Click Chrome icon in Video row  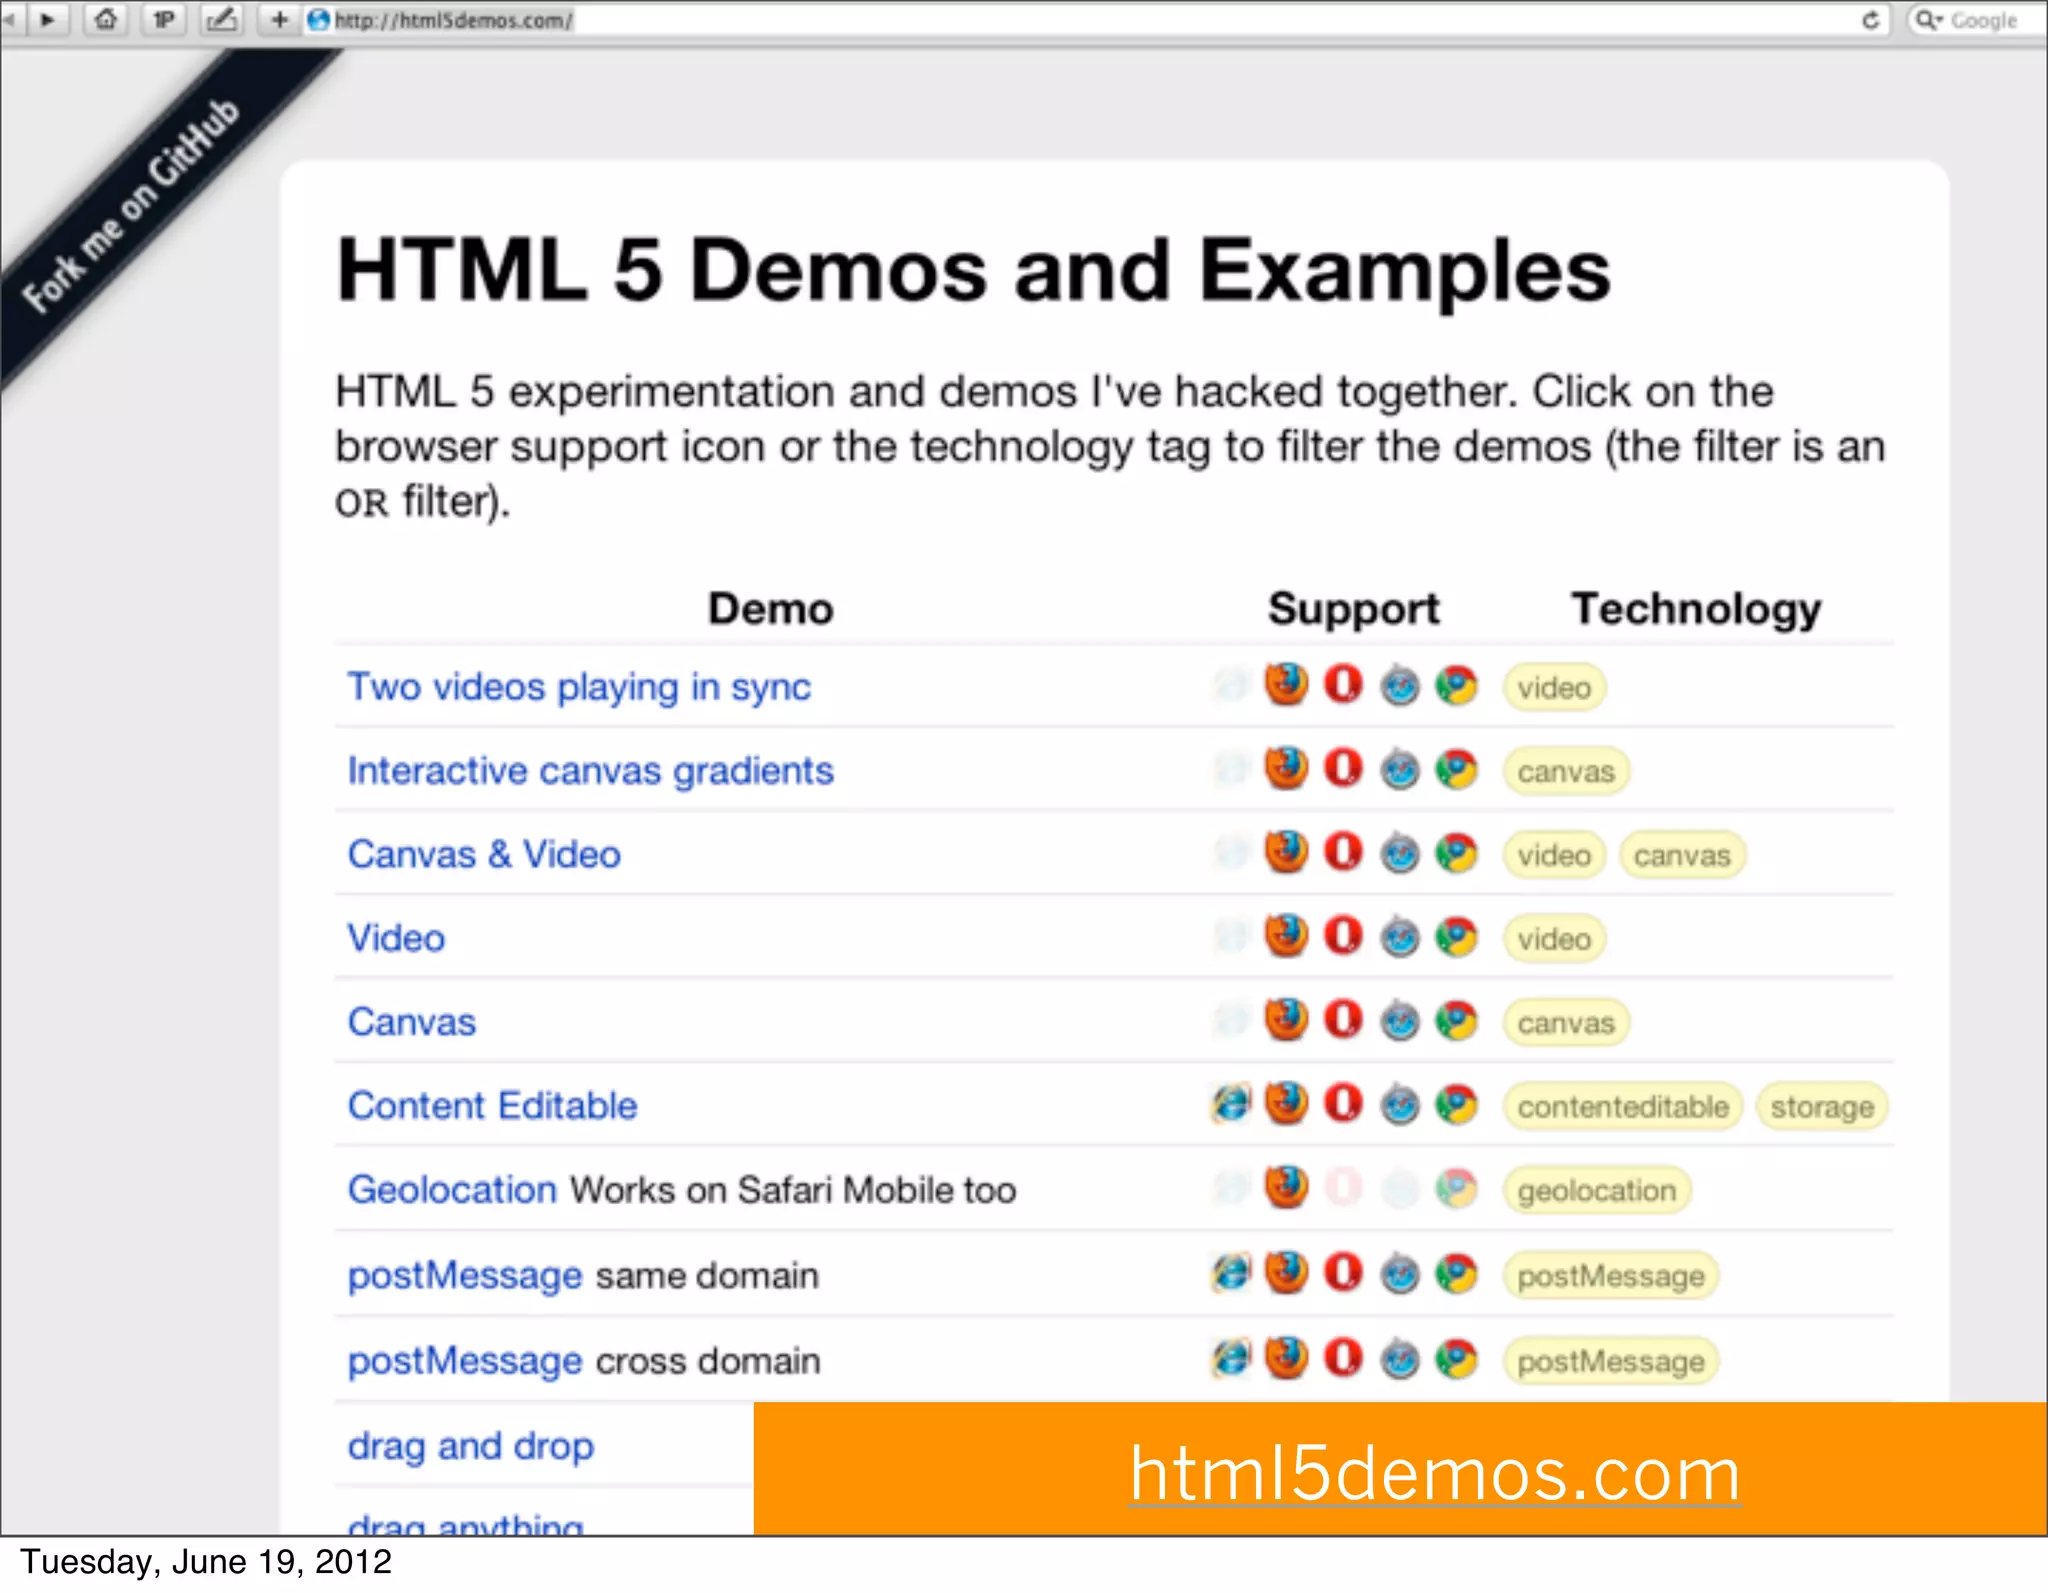1456,937
